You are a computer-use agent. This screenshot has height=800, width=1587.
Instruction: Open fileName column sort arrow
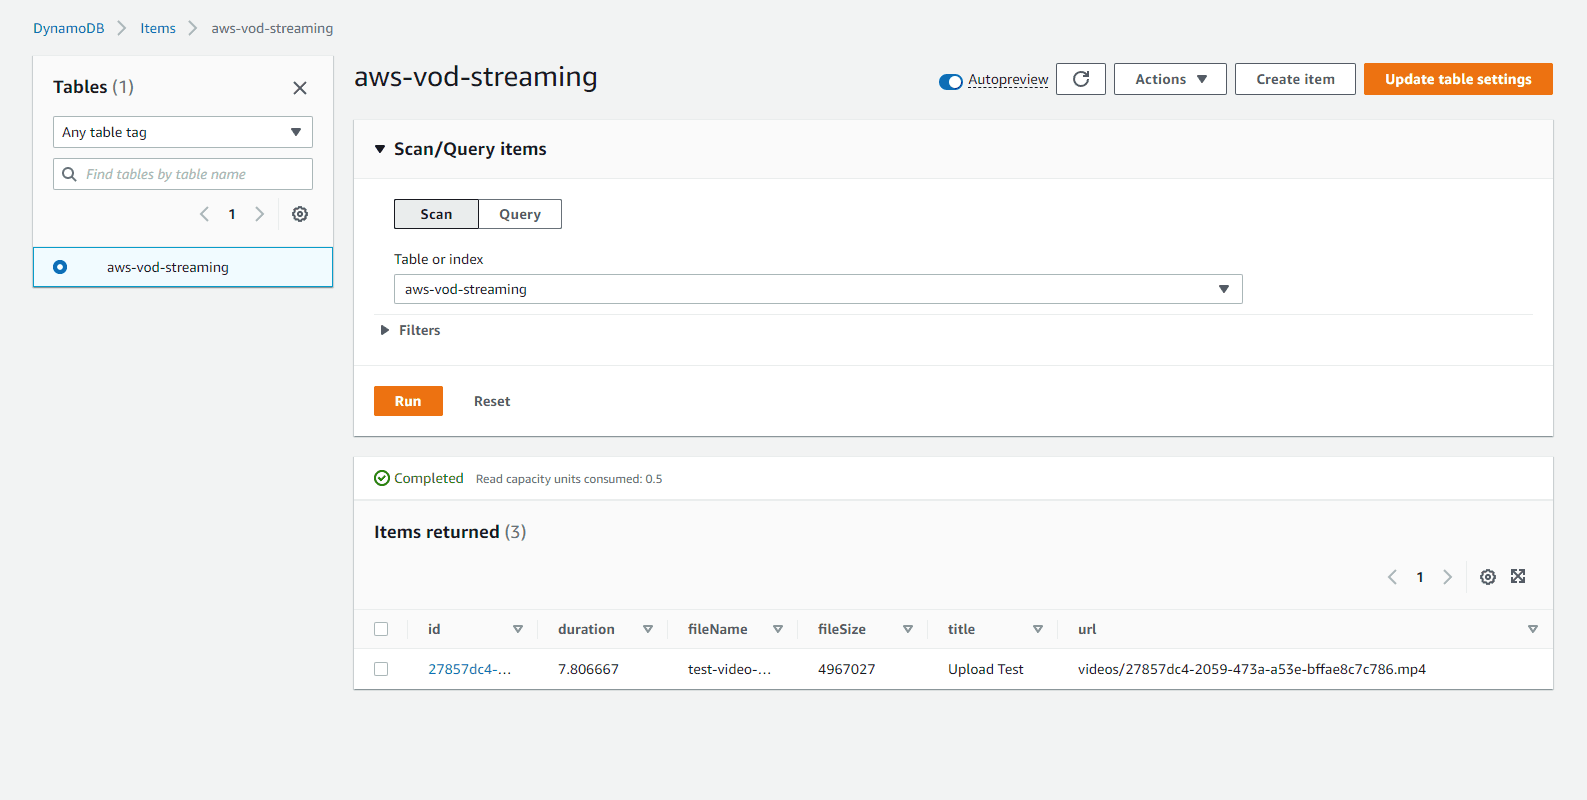click(778, 629)
